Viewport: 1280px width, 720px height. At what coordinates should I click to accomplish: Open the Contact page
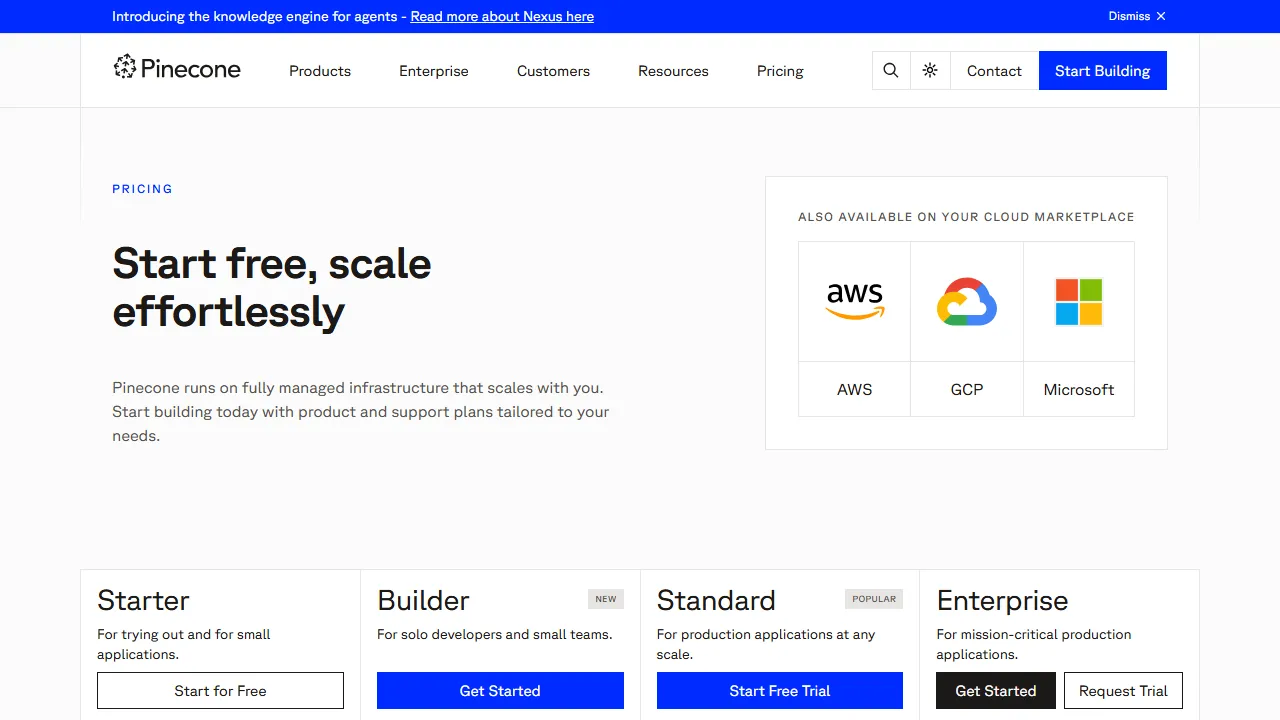994,70
